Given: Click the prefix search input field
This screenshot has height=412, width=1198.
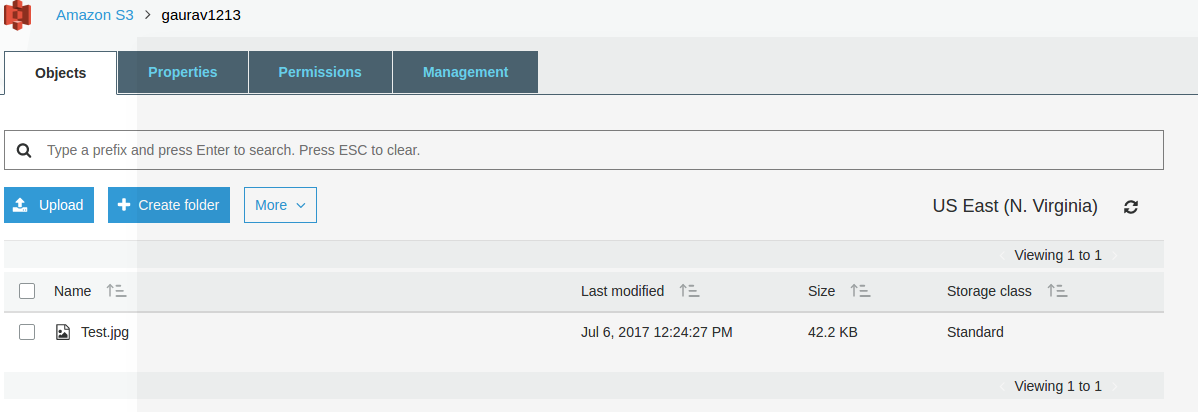Looking at the screenshot, I should pos(584,150).
